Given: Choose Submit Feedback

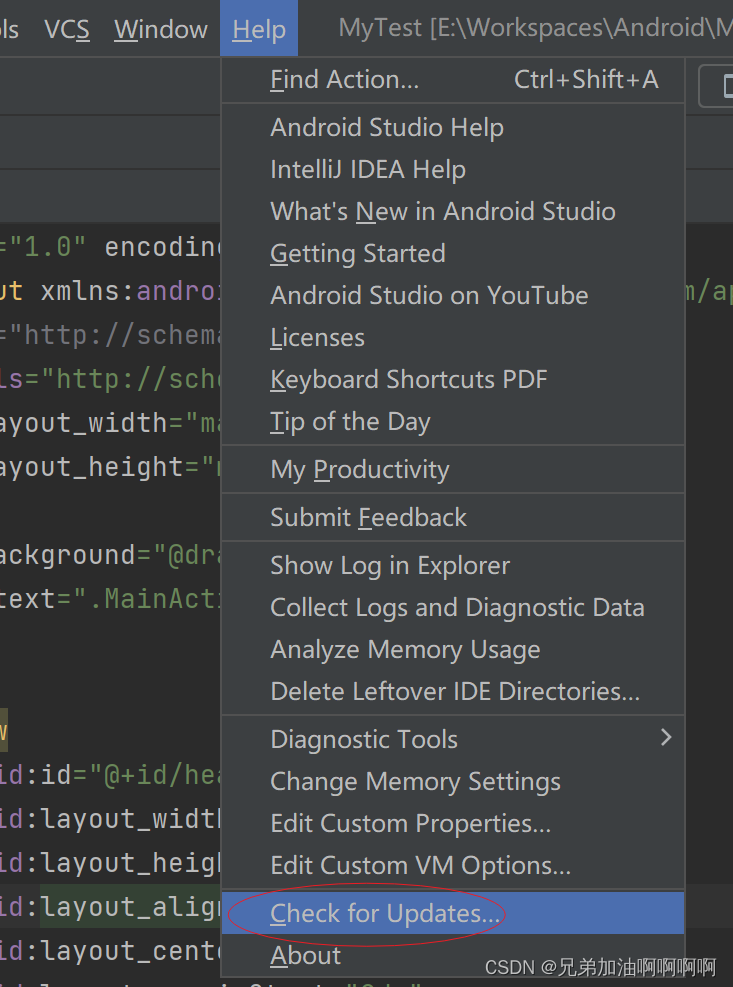Looking at the screenshot, I should coord(453,517).
